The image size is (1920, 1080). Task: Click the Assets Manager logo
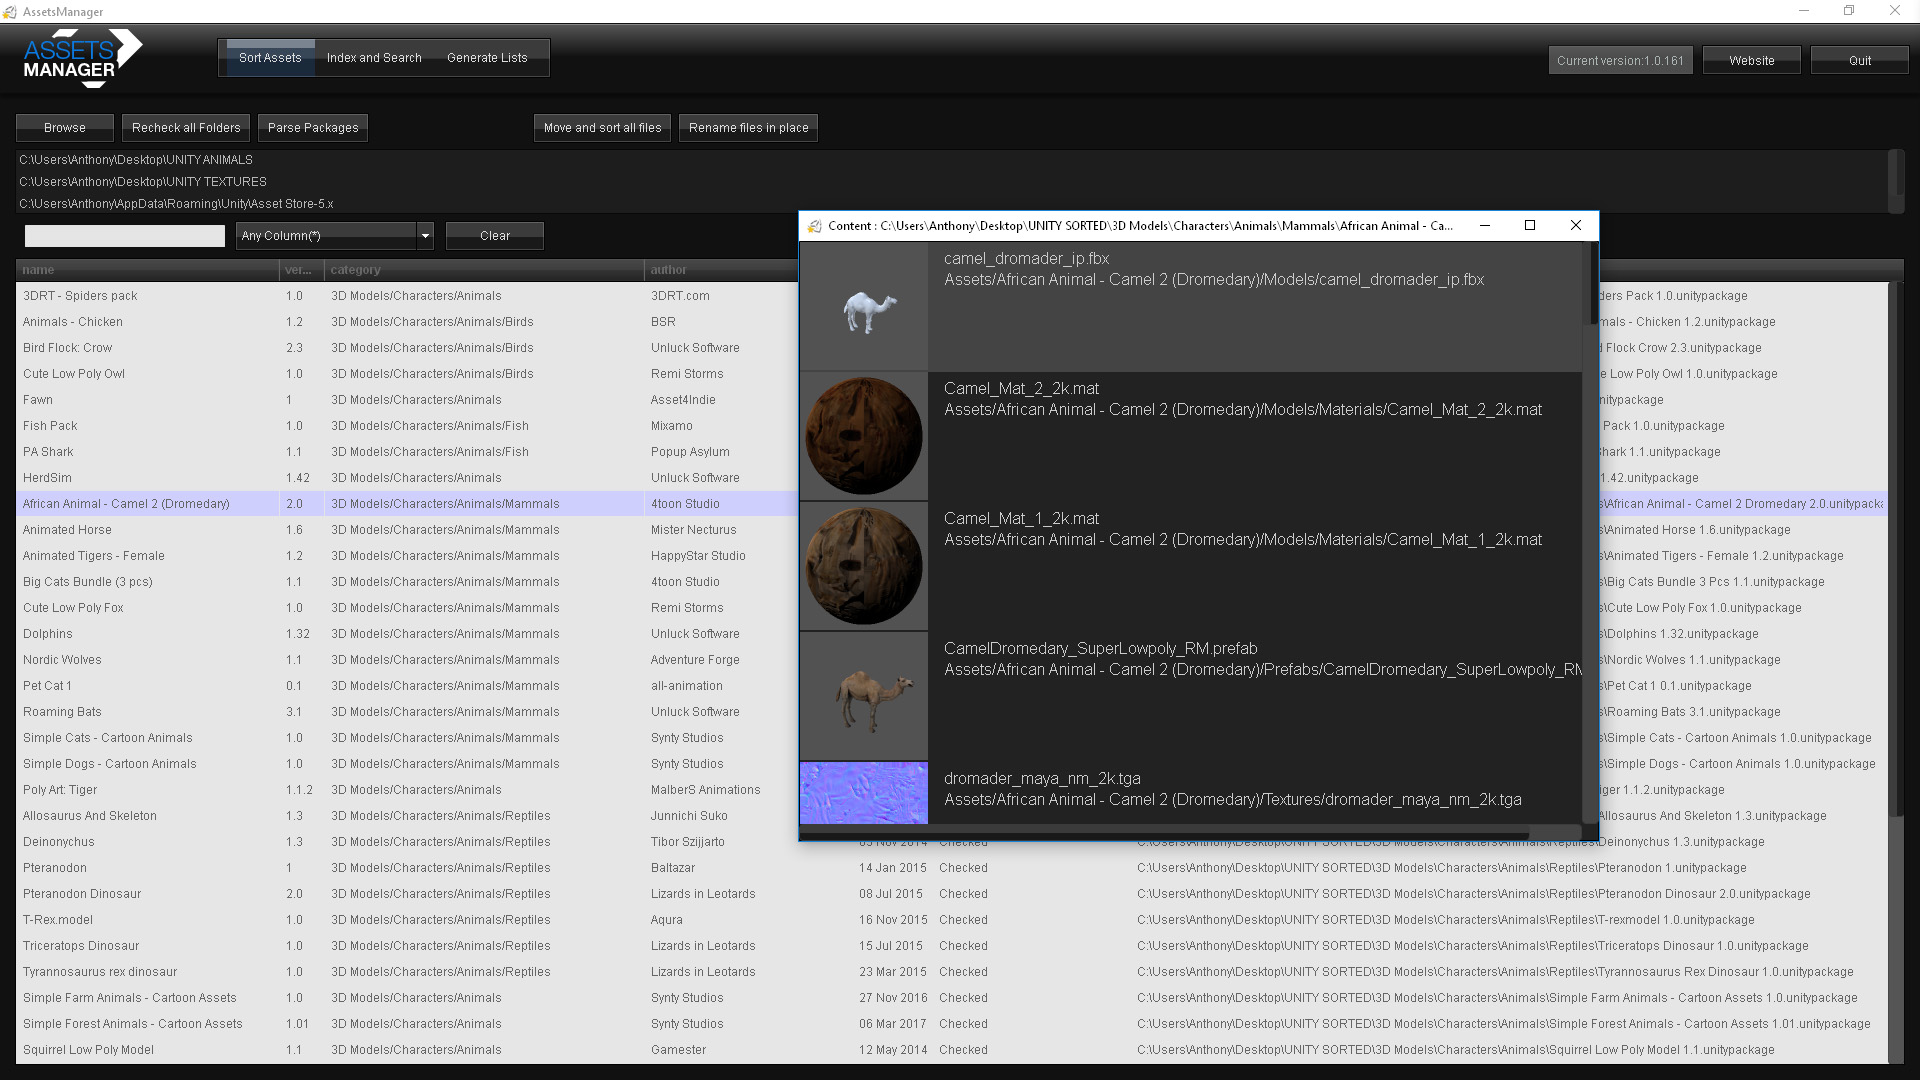pyautogui.click(x=80, y=58)
